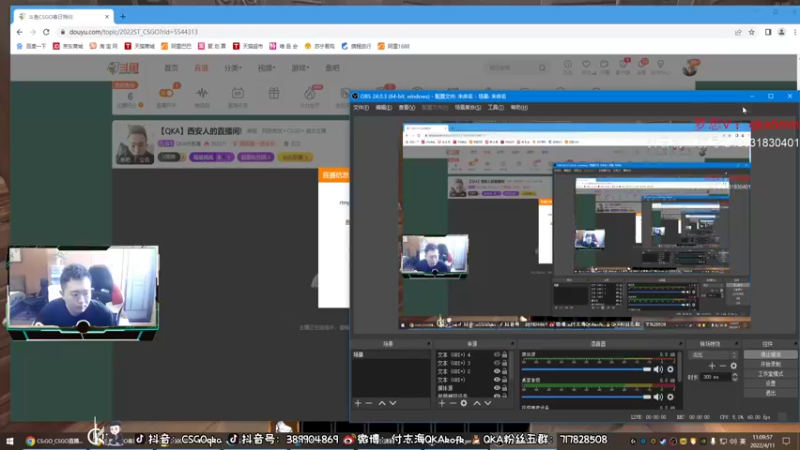
Task: Open settings gear of first mixer channel
Action: 670,369
